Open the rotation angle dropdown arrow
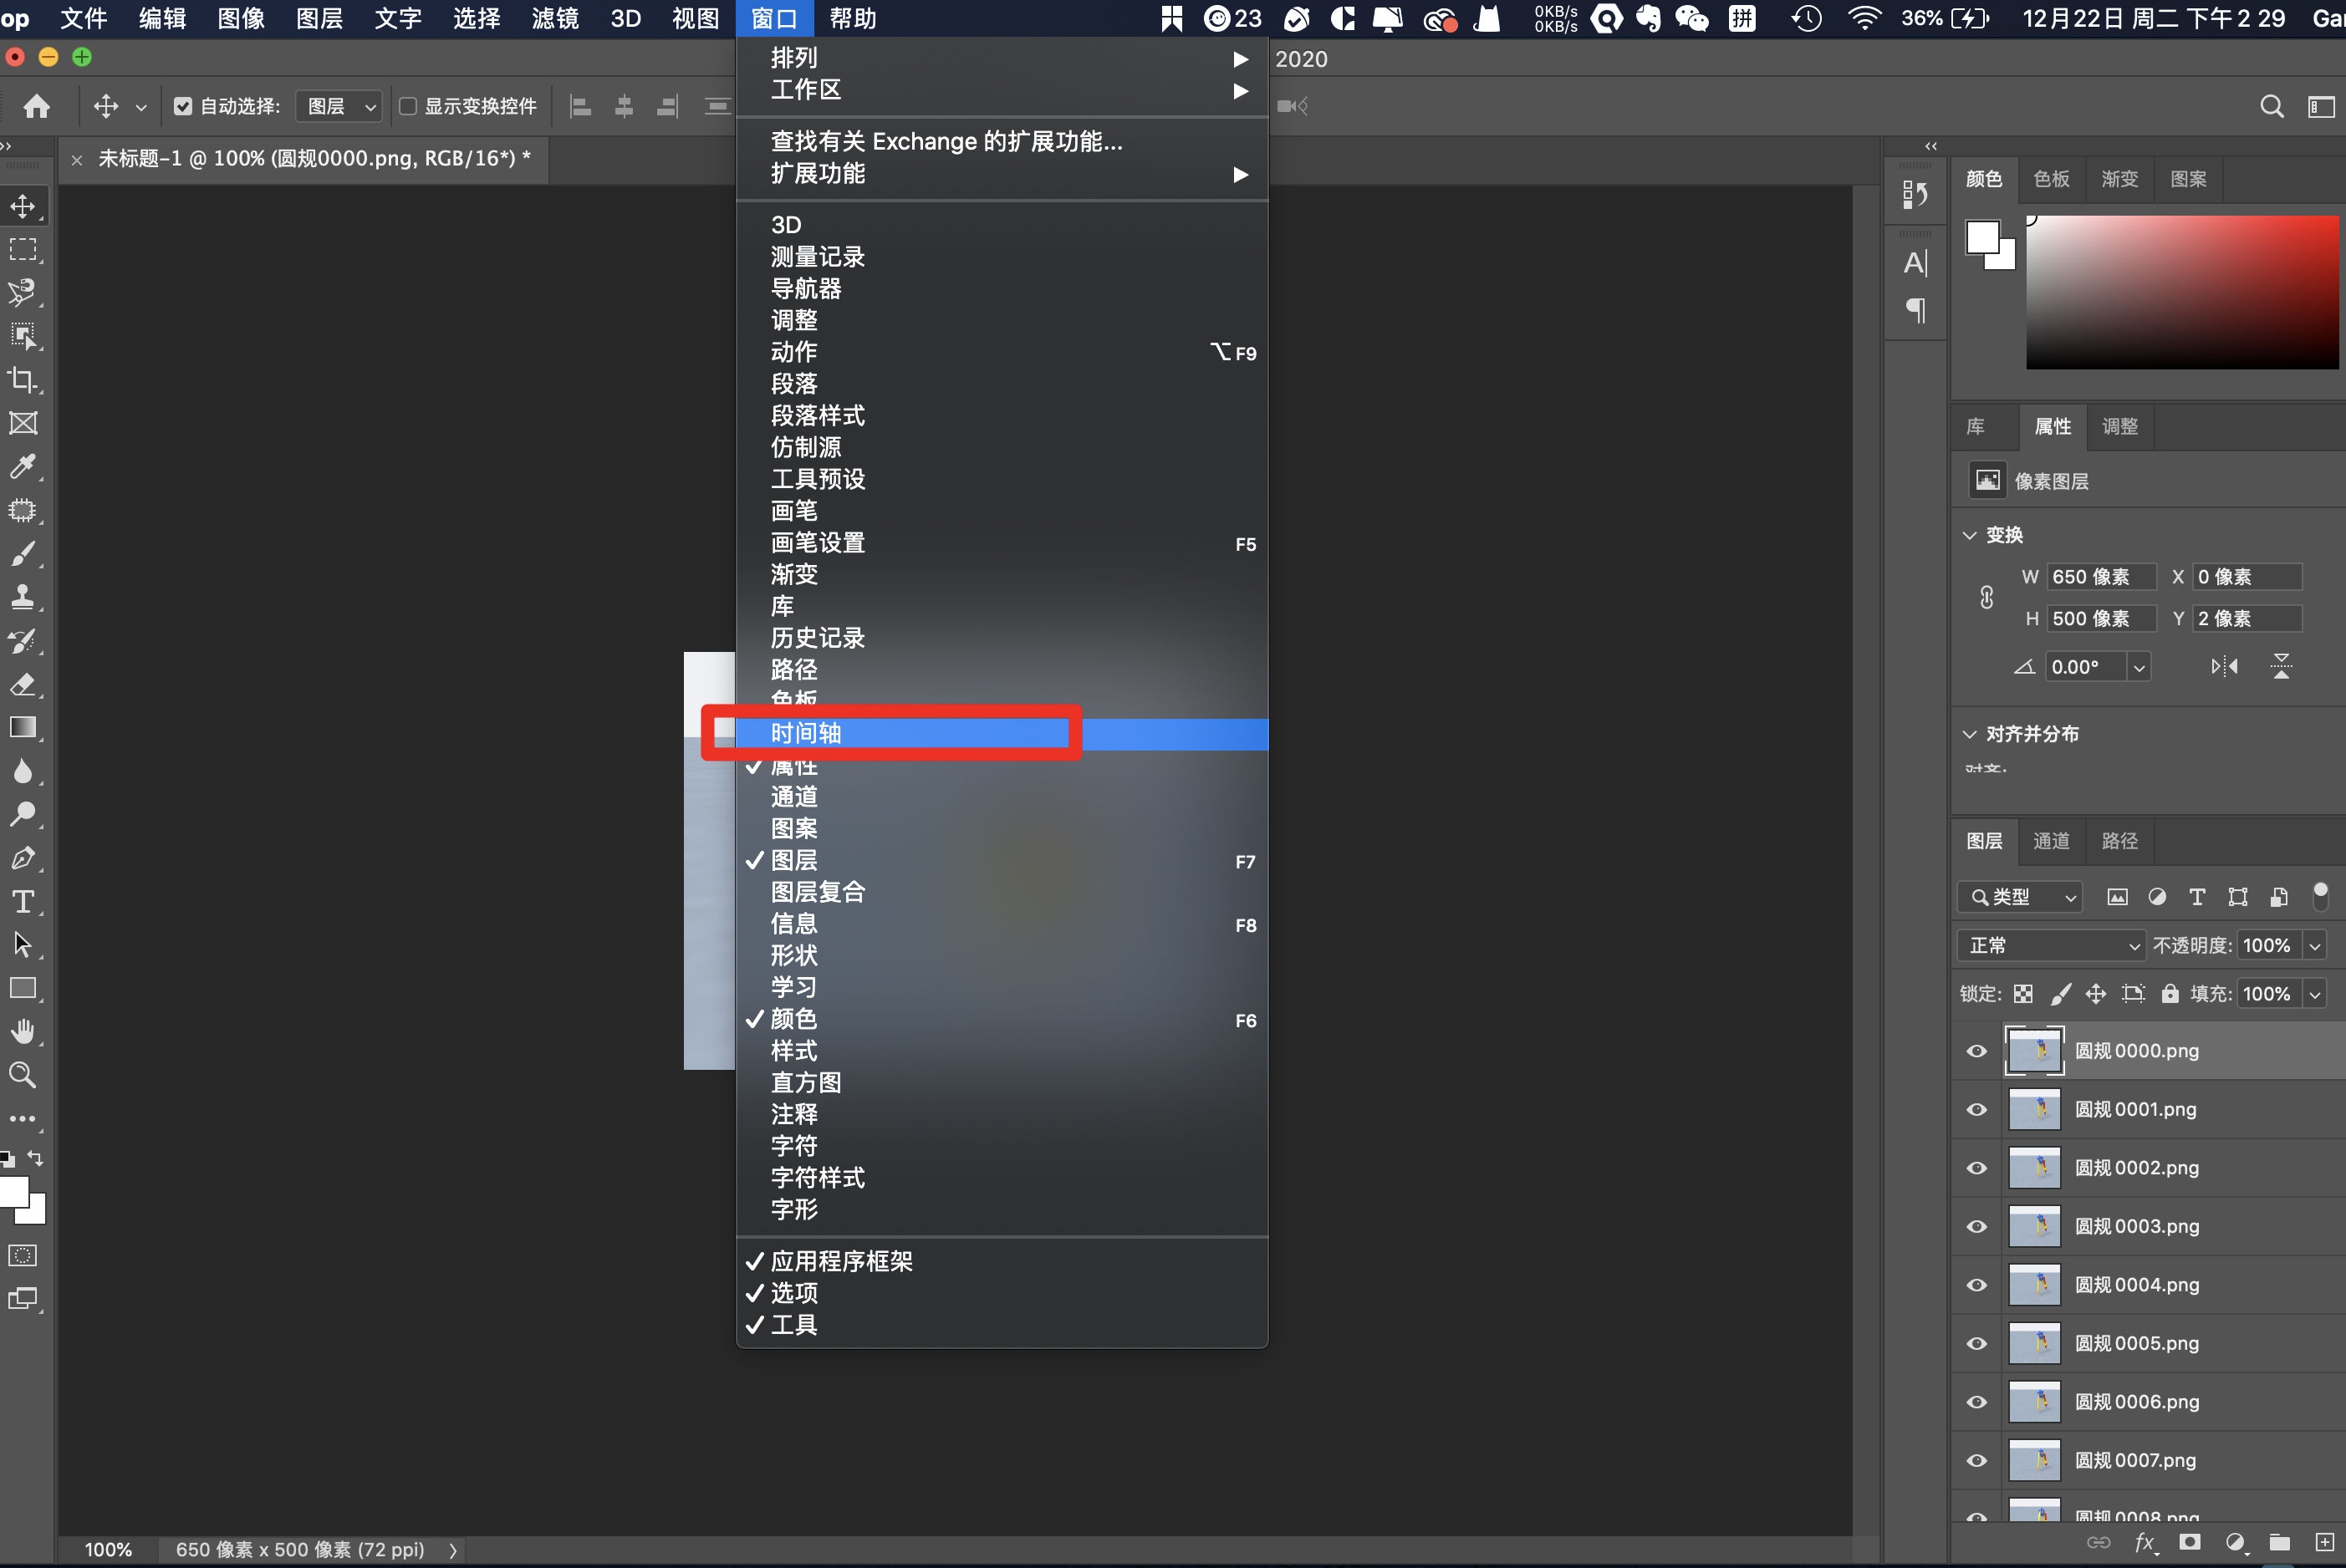Viewport: 2346px width, 1568px height. tap(2139, 667)
